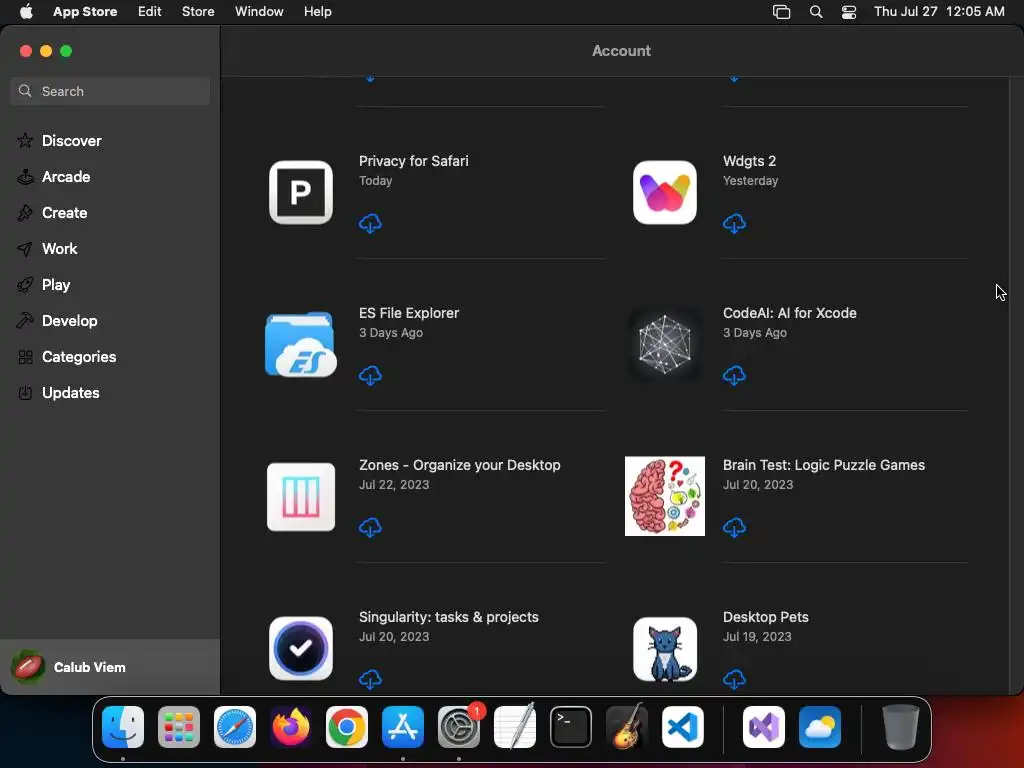This screenshot has width=1024, height=768.
Task: Open Finder from the dock
Action: pyautogui.click(x=123, y=727)
